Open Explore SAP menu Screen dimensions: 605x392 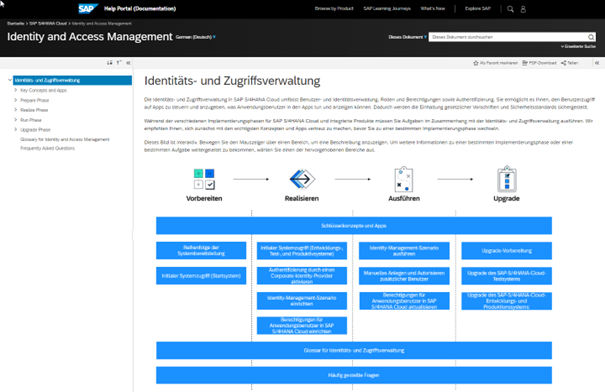pyautogui.click(x=478, y=8)
